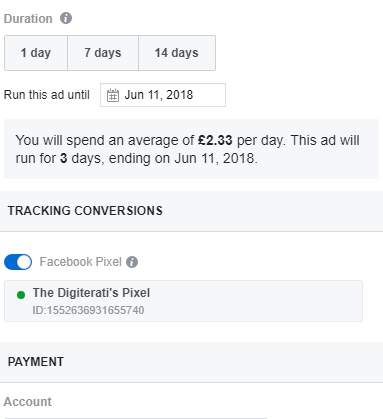
Task: Click the Facebook Pixel label text
Action: point(81,262)
